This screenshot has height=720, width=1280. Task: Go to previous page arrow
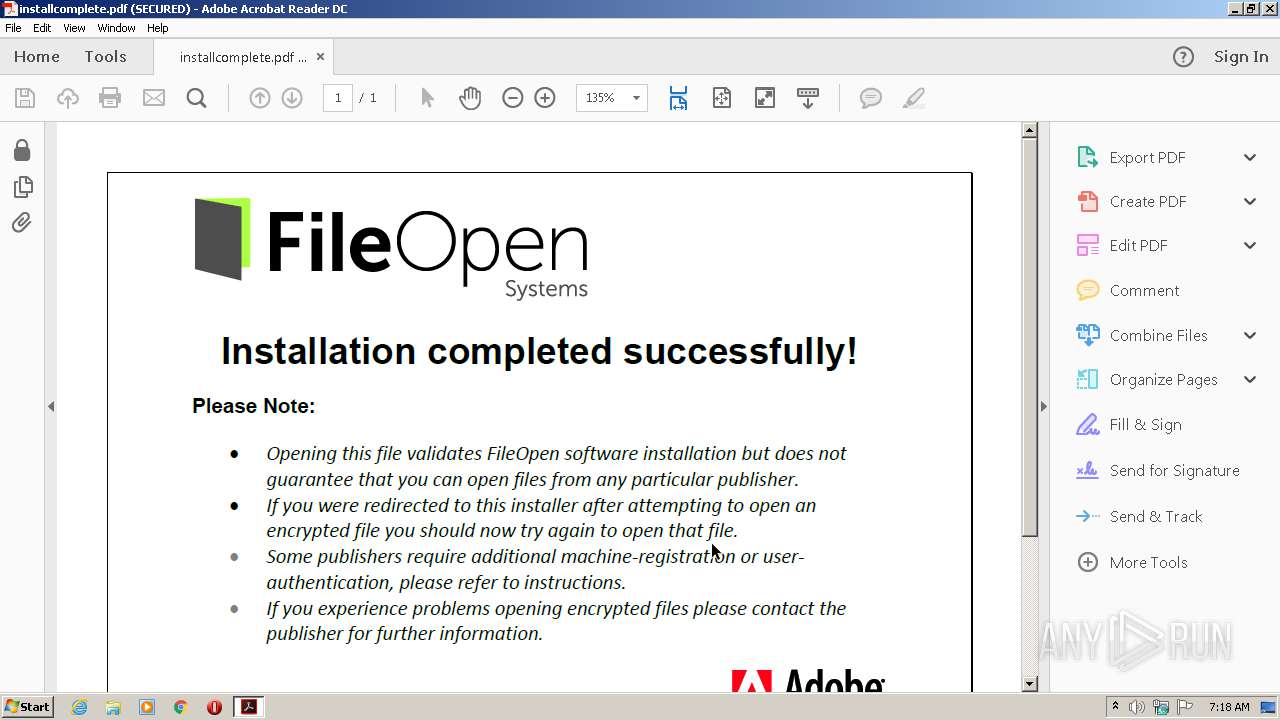(260, 98)
